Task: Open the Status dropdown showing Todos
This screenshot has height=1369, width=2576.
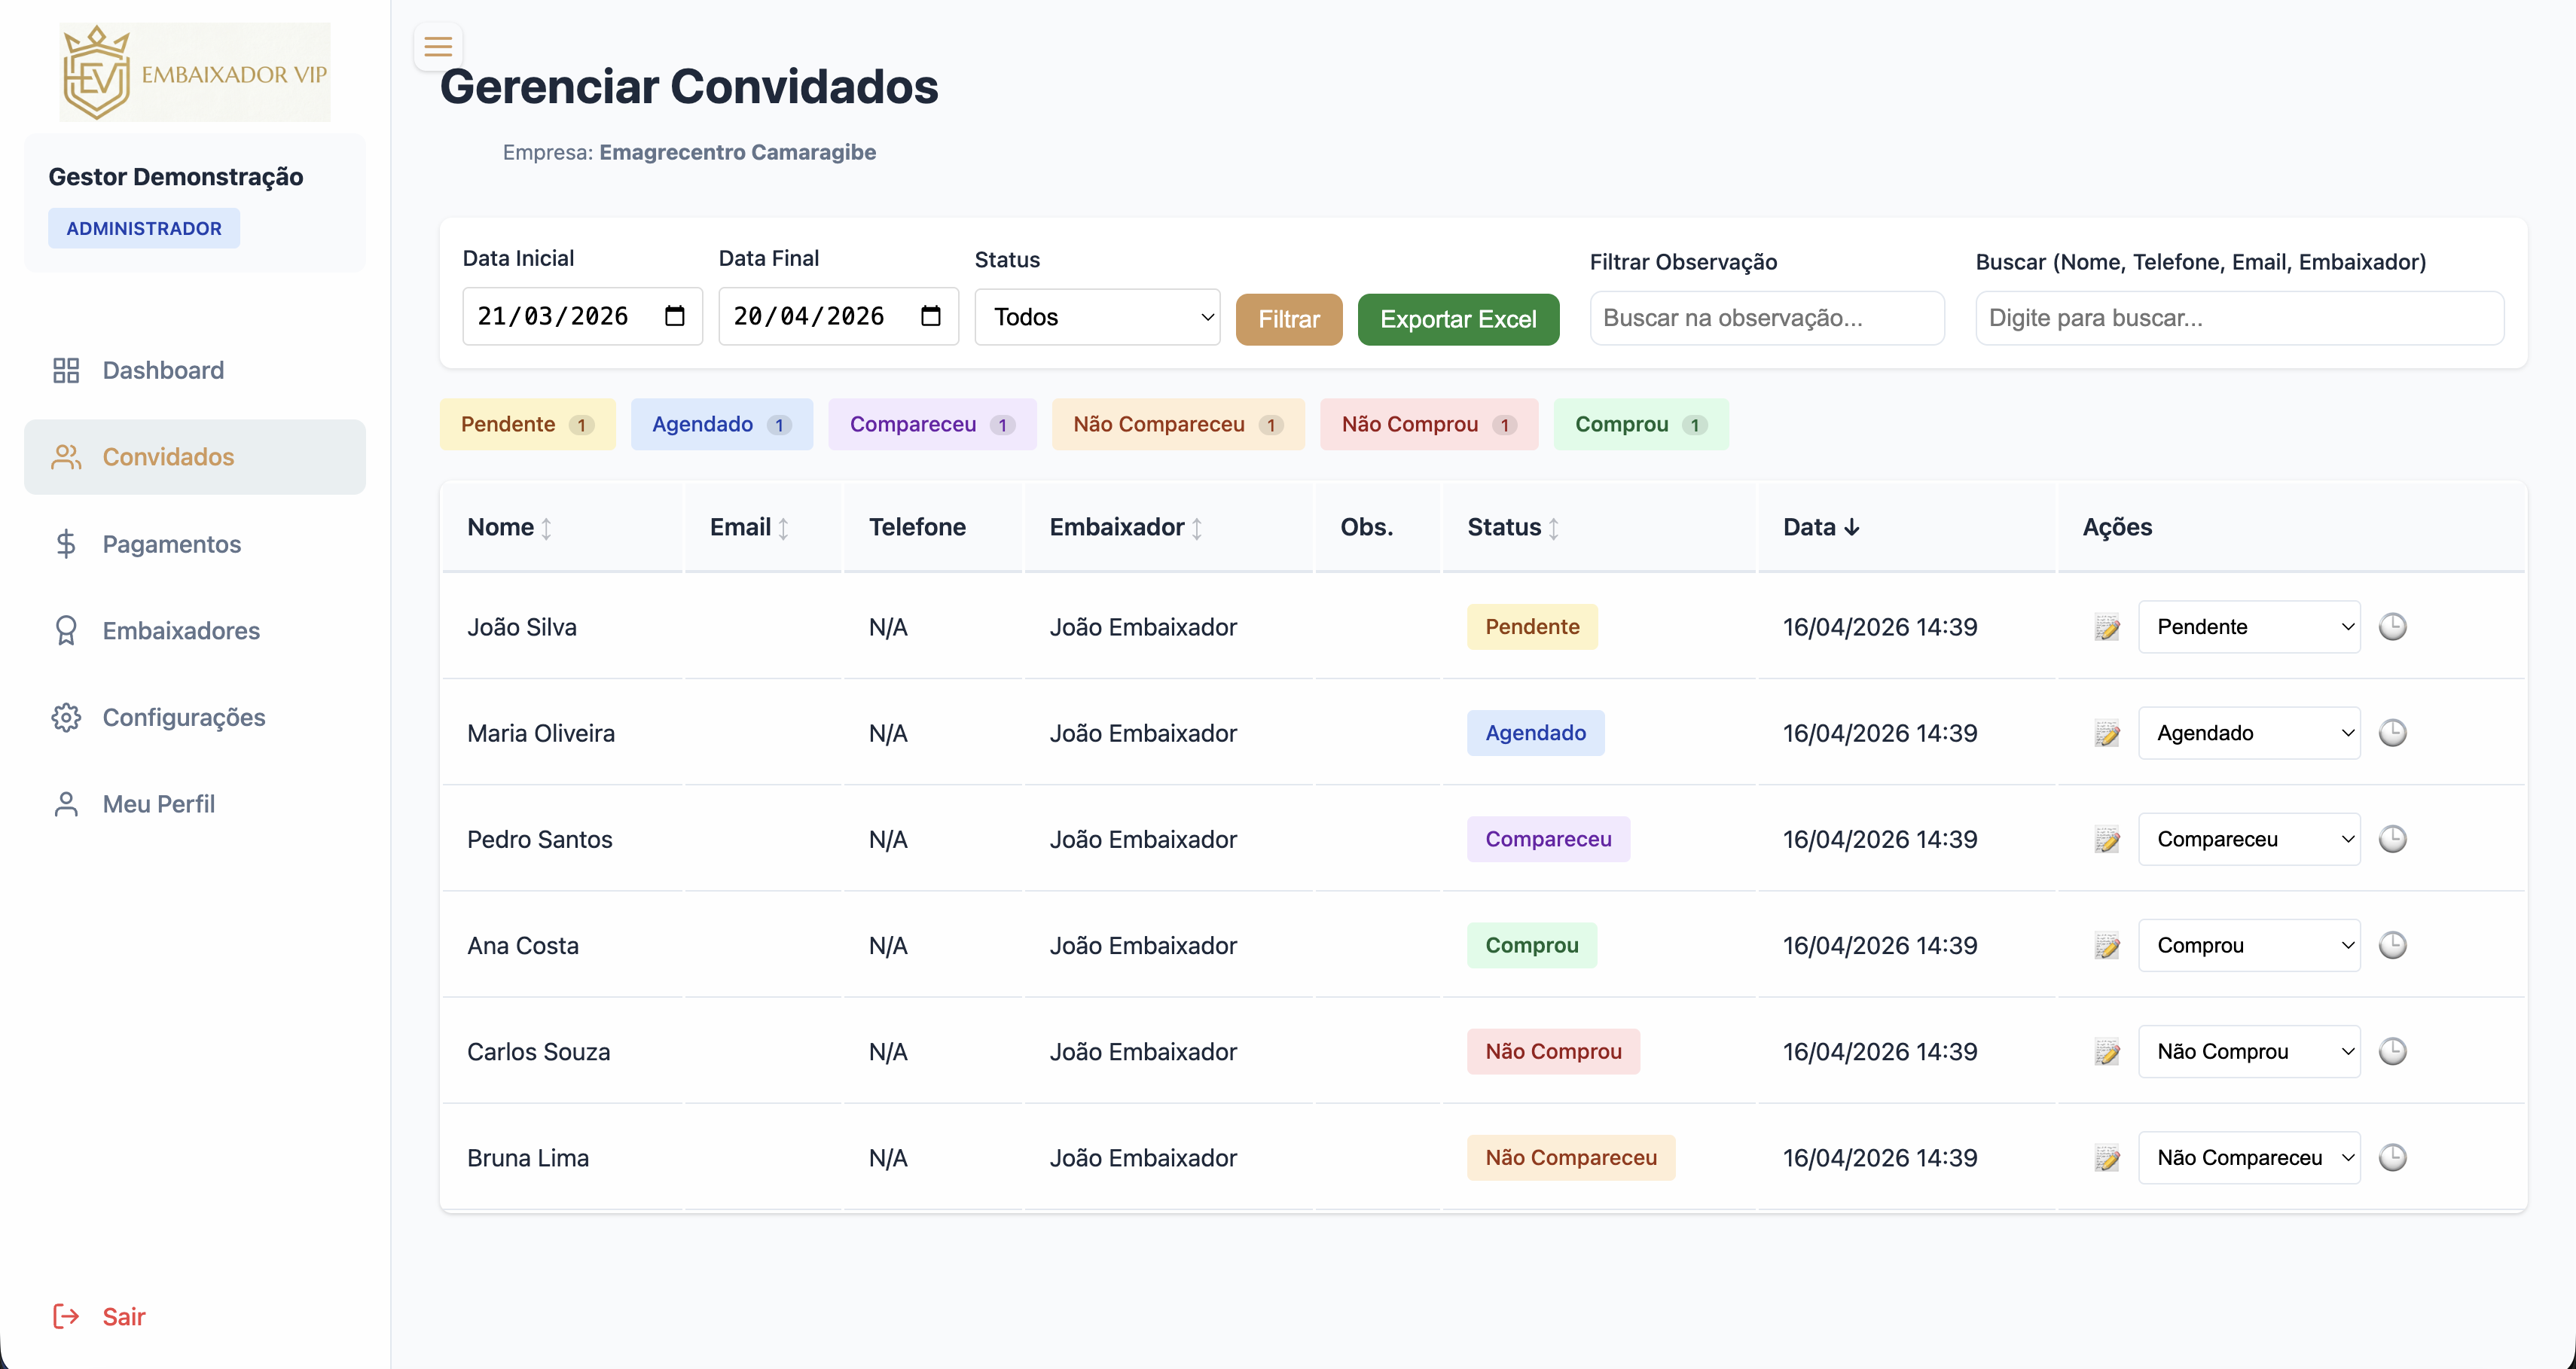Action: point(1097,316)
